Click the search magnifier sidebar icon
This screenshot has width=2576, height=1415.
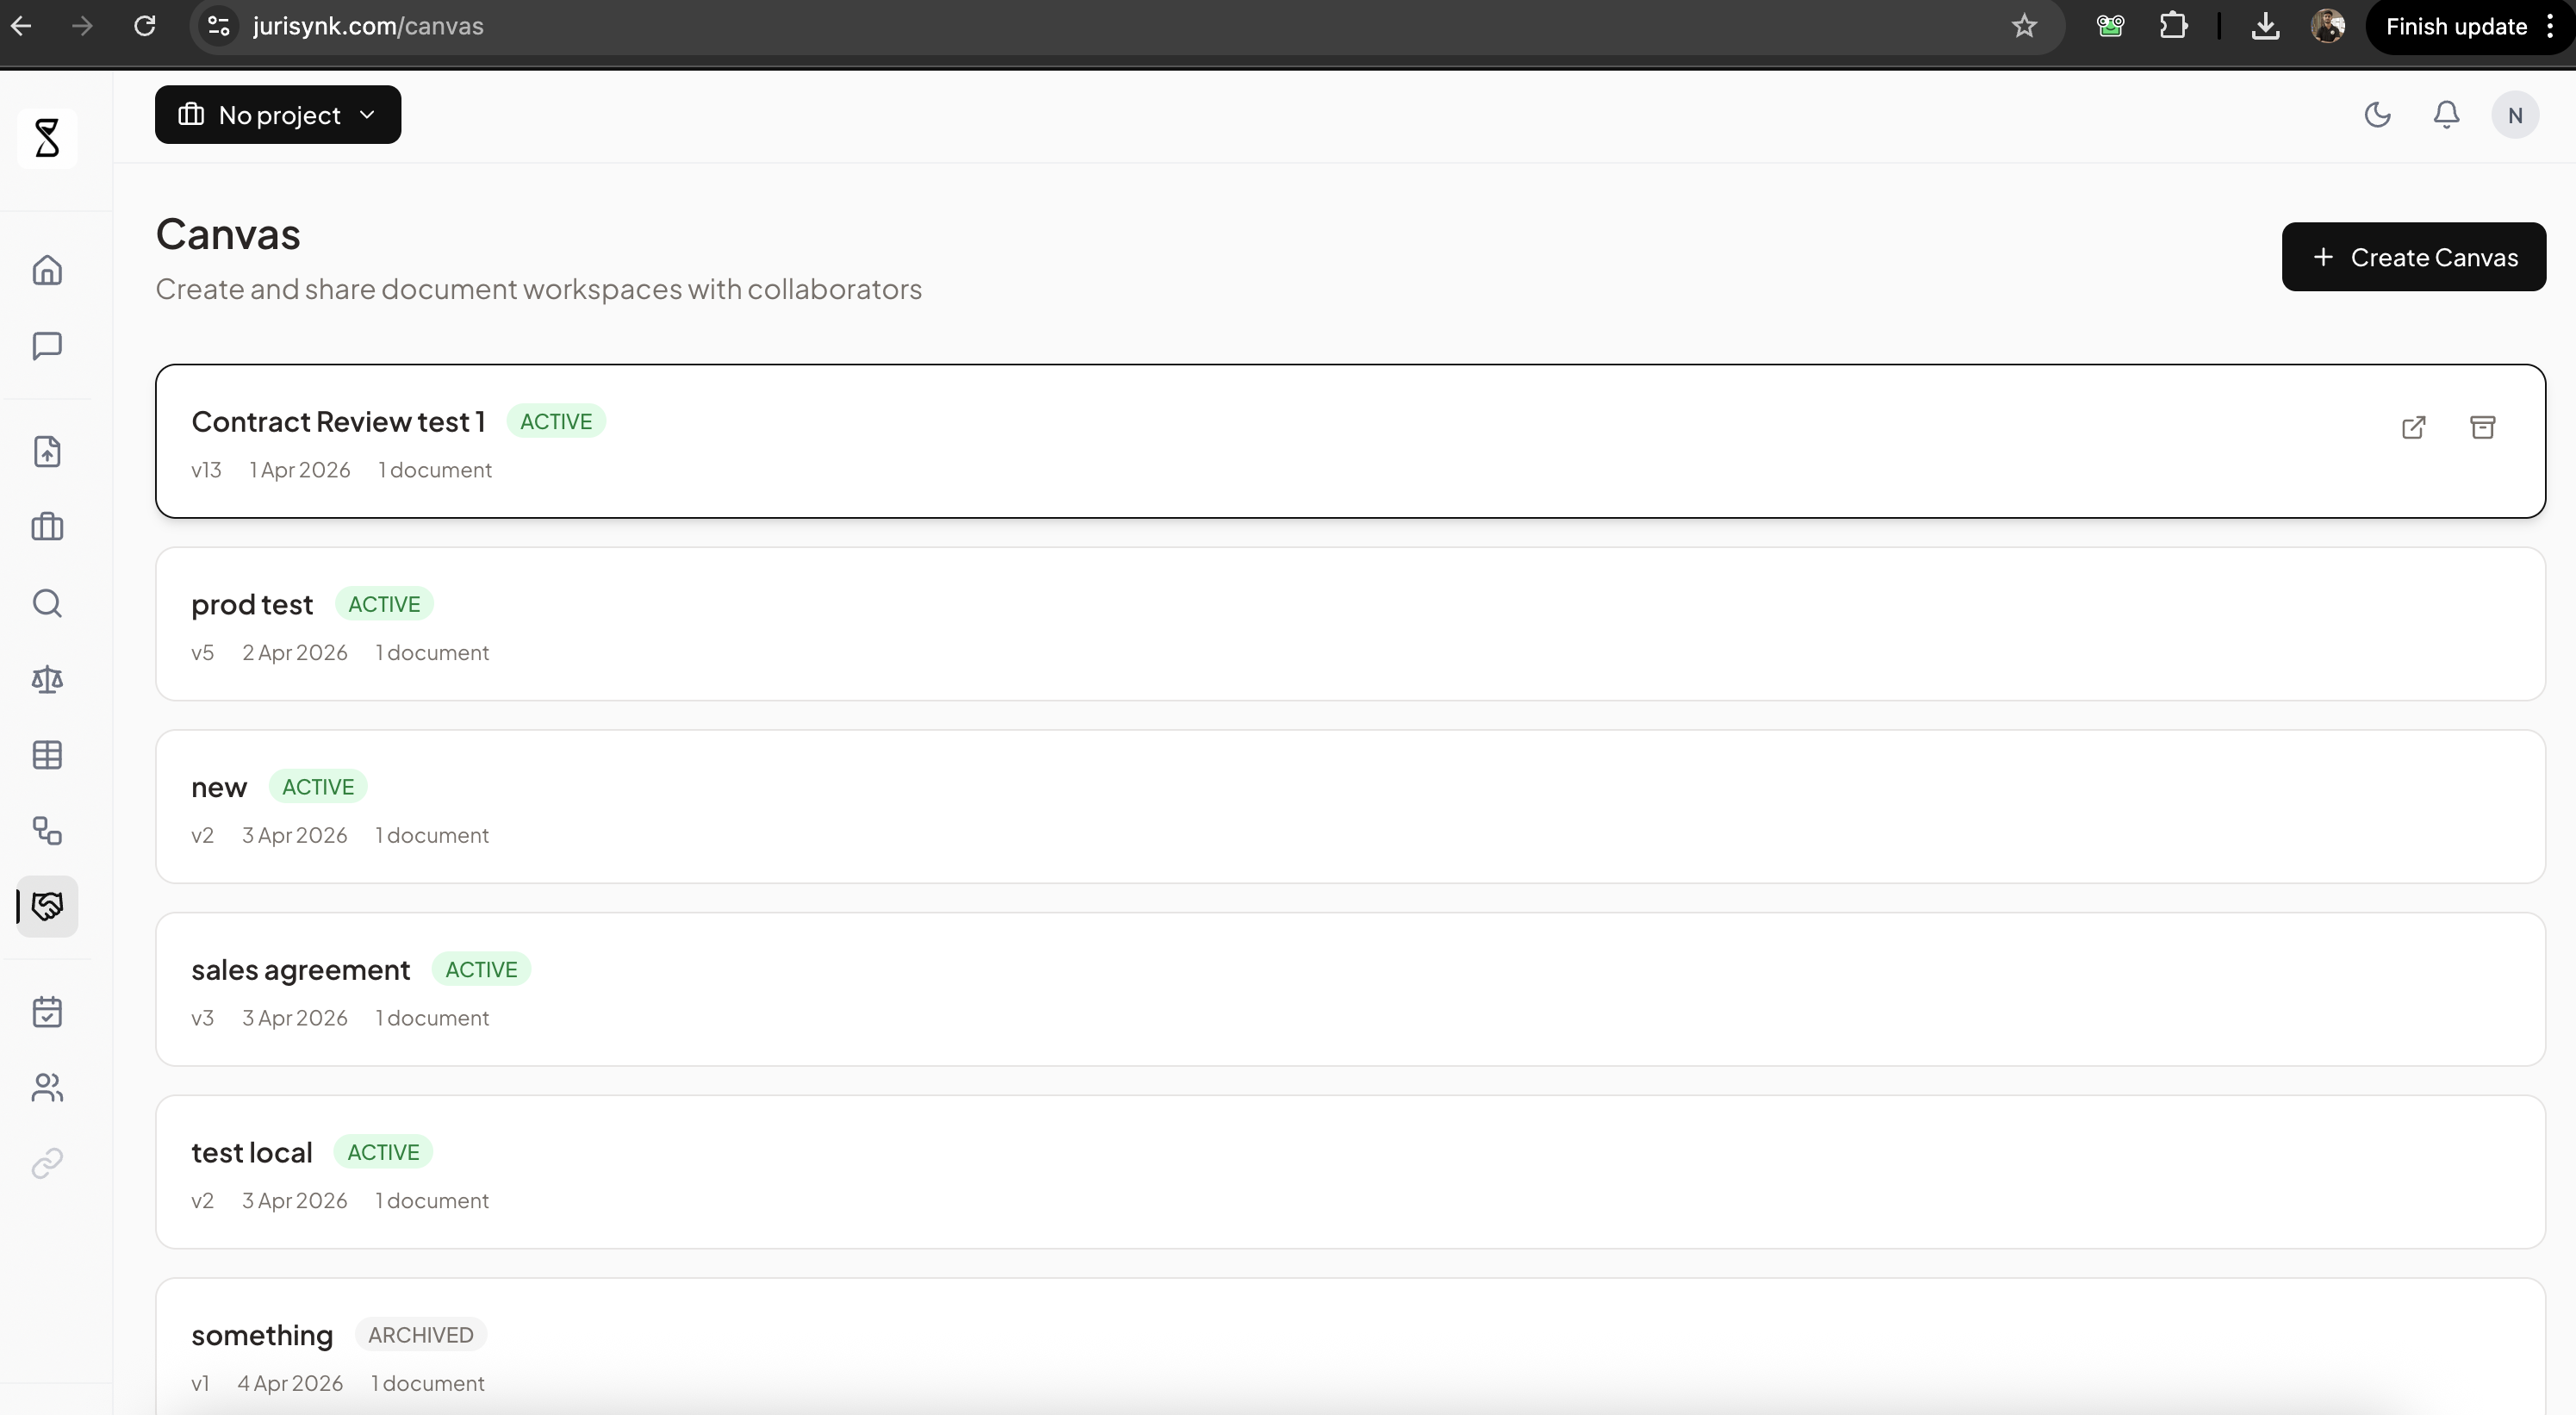[x=47, y=603]
